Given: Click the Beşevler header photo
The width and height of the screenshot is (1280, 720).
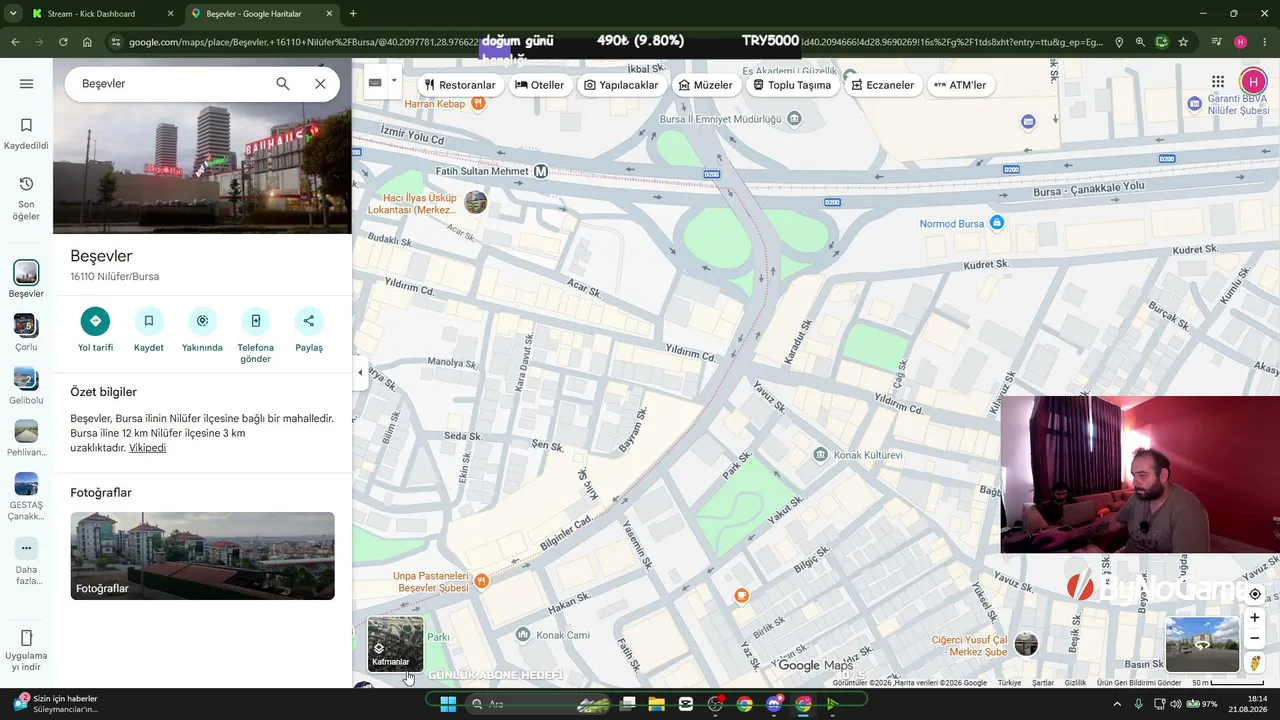Looking at the screenshot, I should point(202,168).
